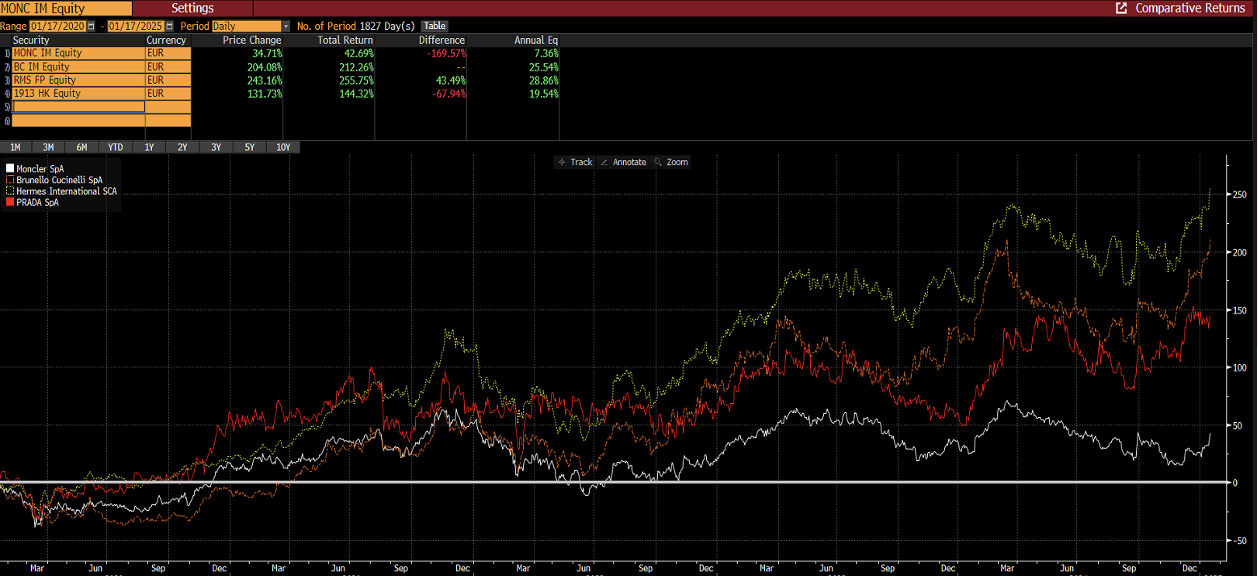Click the 34.71% price change value
The height and width of the screenshot is (576, 1258).
click(x=266, y=53)
